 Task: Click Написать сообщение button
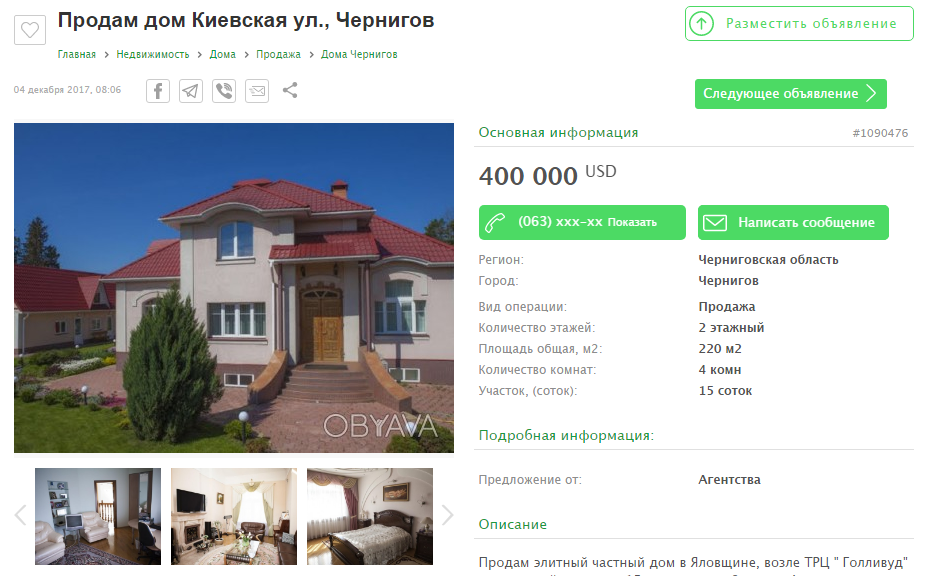pos(793,222)
